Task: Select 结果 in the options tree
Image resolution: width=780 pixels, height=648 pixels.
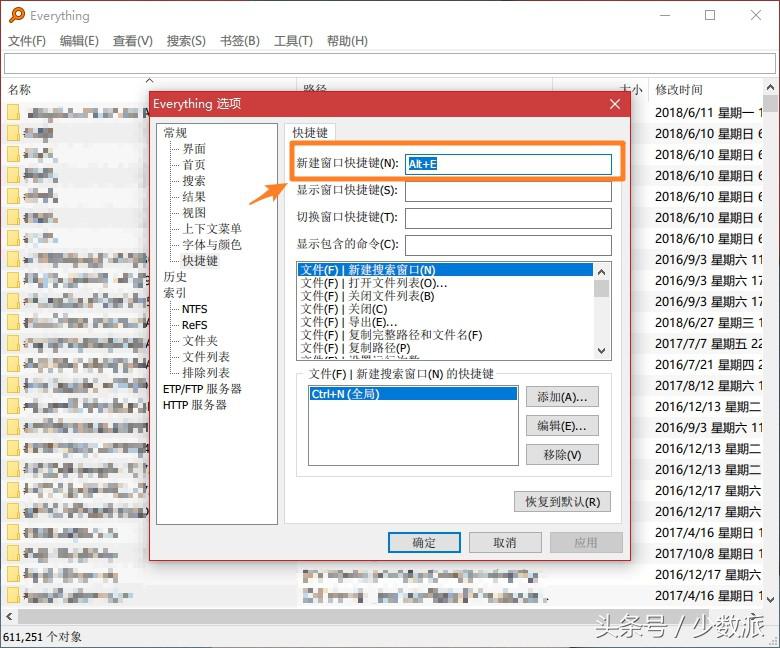Action: coord(194,196)
